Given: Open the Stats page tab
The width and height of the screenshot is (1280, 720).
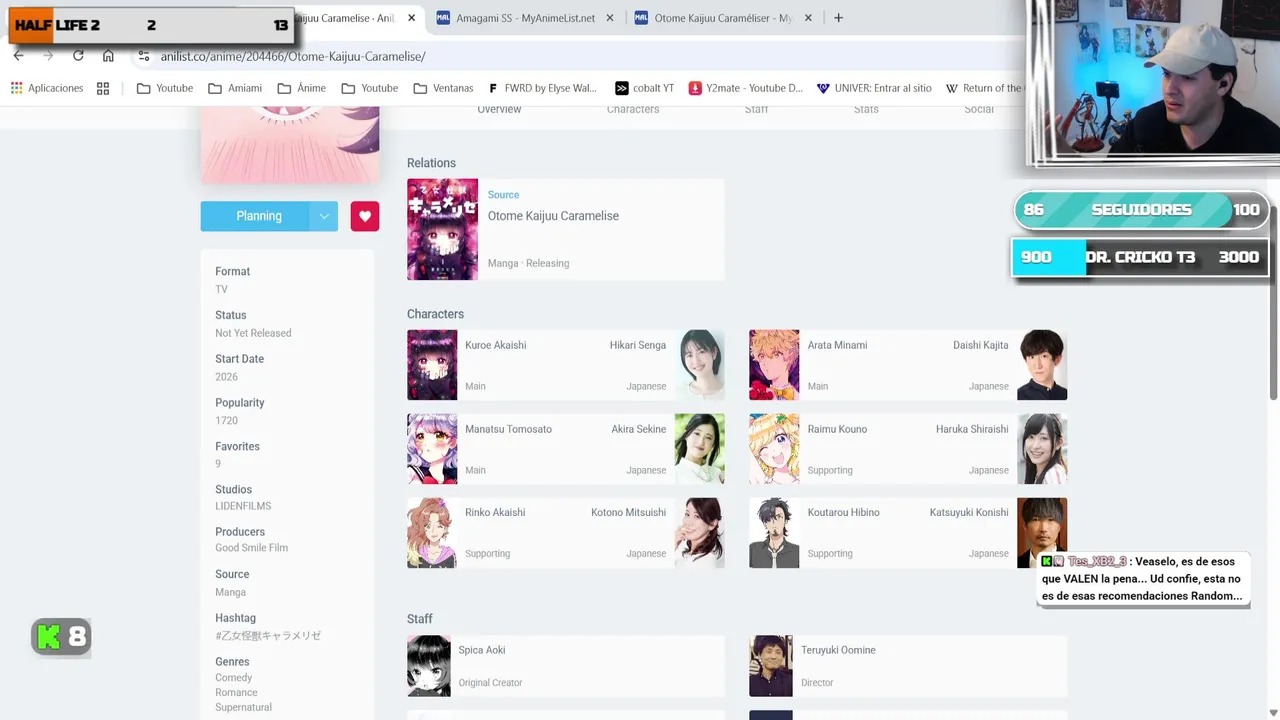Looking at the screenshot, I should coord(866,109).
